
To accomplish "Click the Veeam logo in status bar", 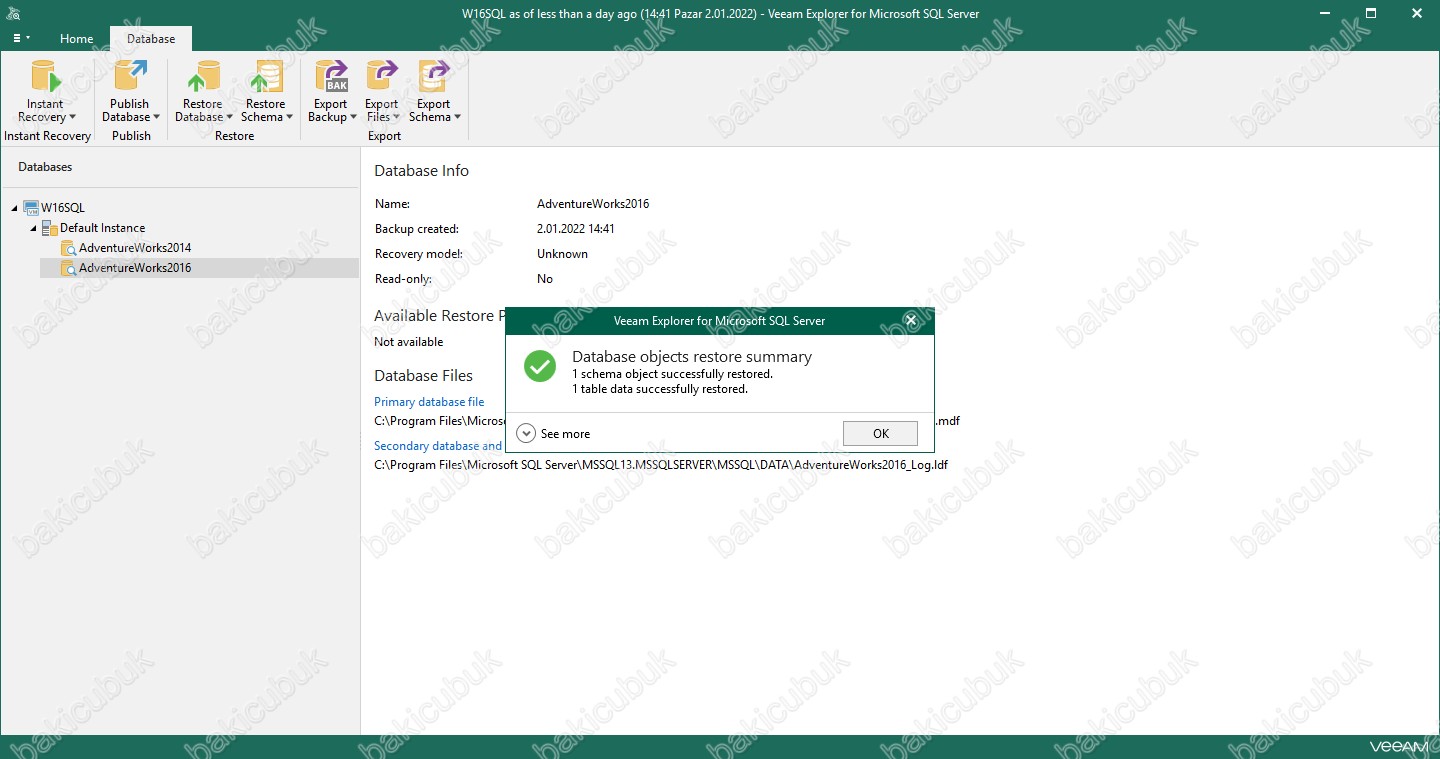I will [x=1397, y=747].
